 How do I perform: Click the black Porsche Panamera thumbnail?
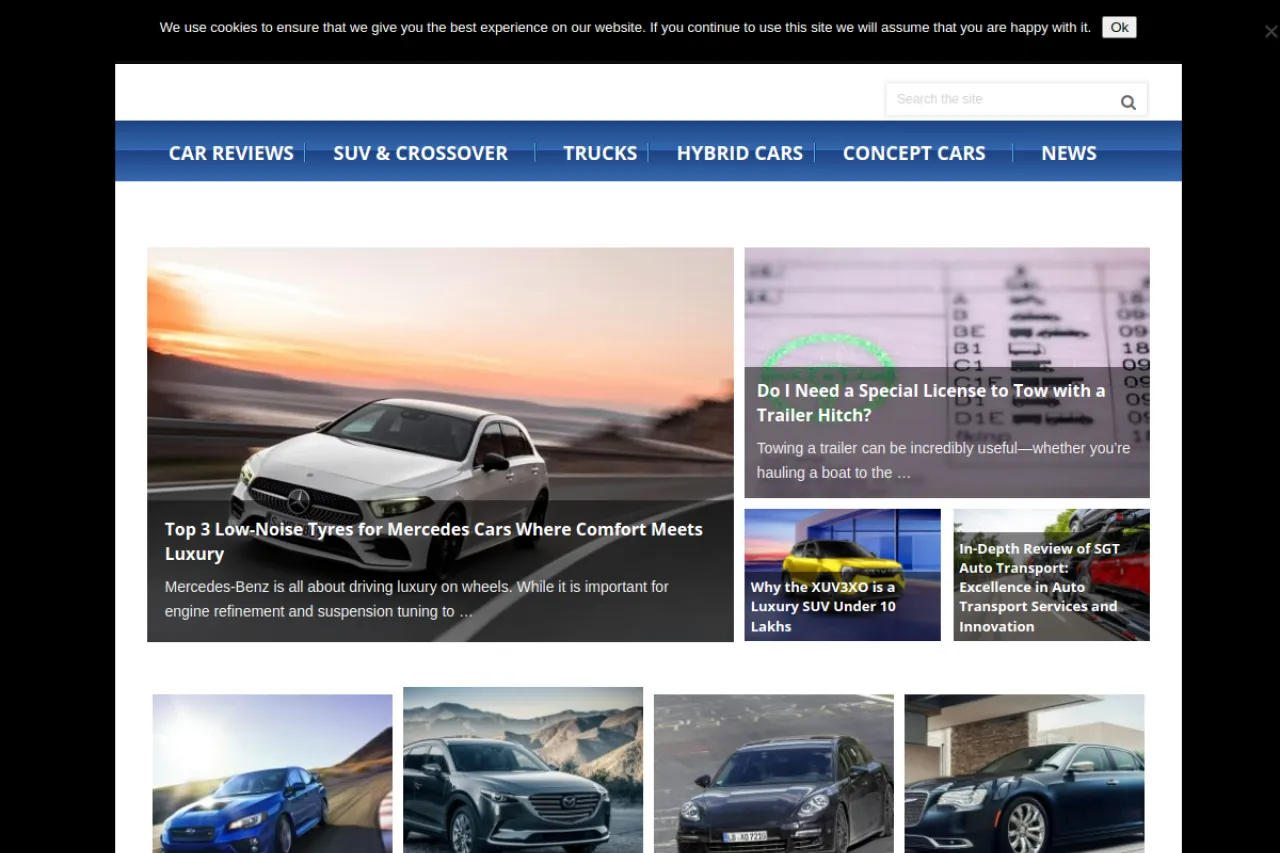[x=773, y=773]
